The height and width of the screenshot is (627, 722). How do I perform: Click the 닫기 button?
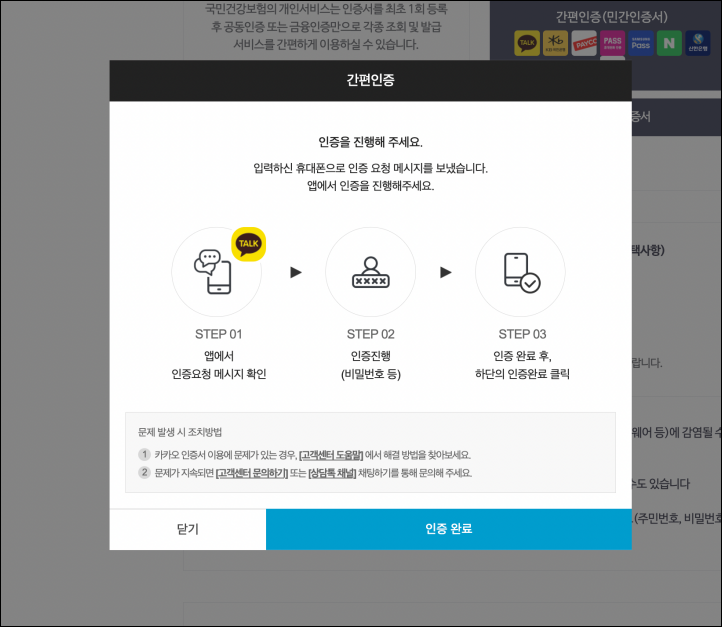coord(188,529)
